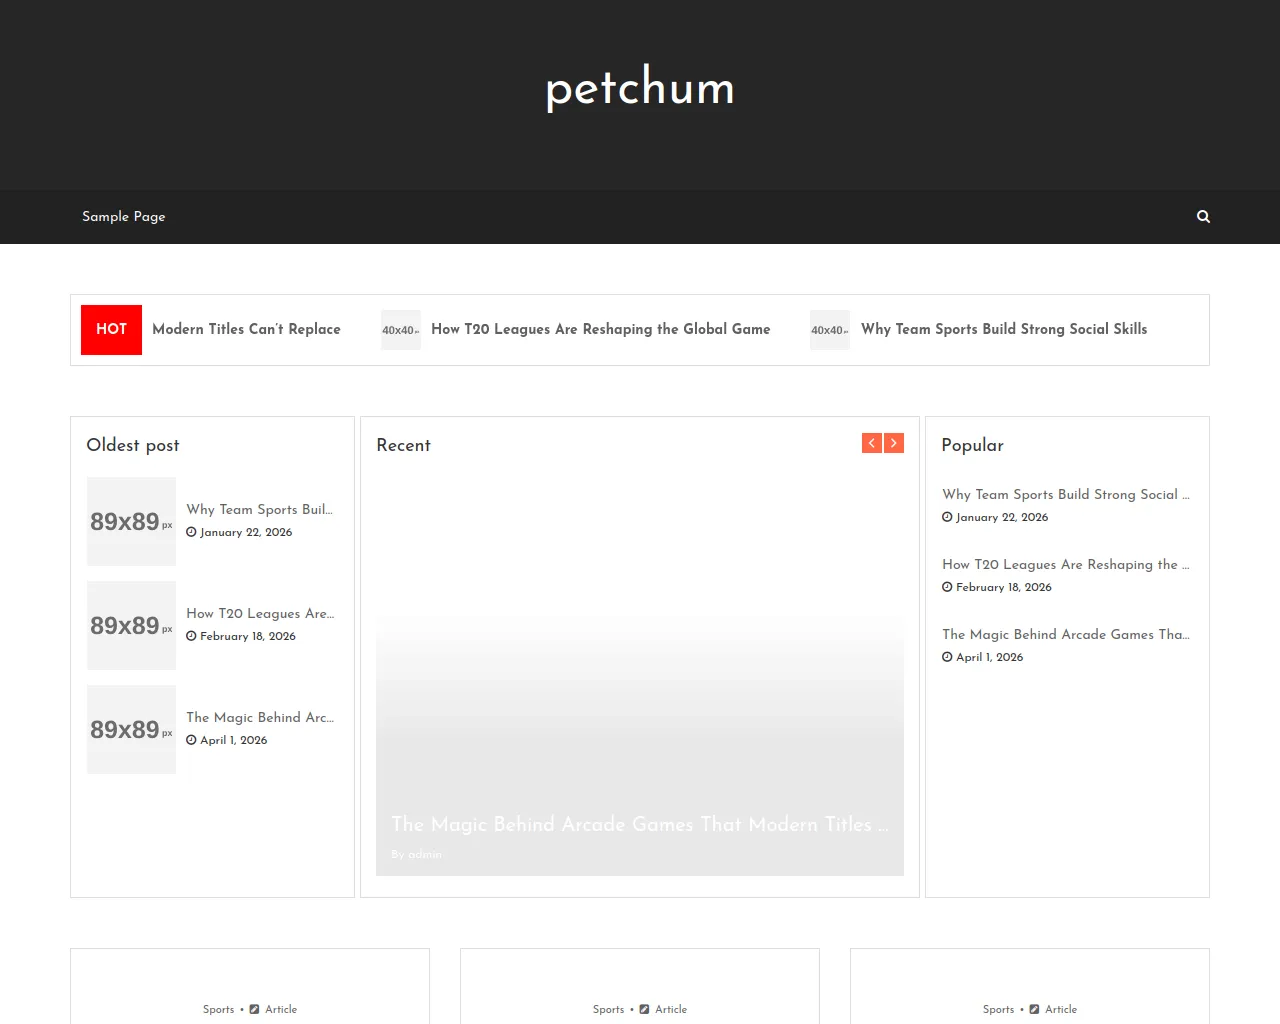Open the Sample Page menu item
The height and width of the screenshot is (1024, 1280).
pos(123,216)
